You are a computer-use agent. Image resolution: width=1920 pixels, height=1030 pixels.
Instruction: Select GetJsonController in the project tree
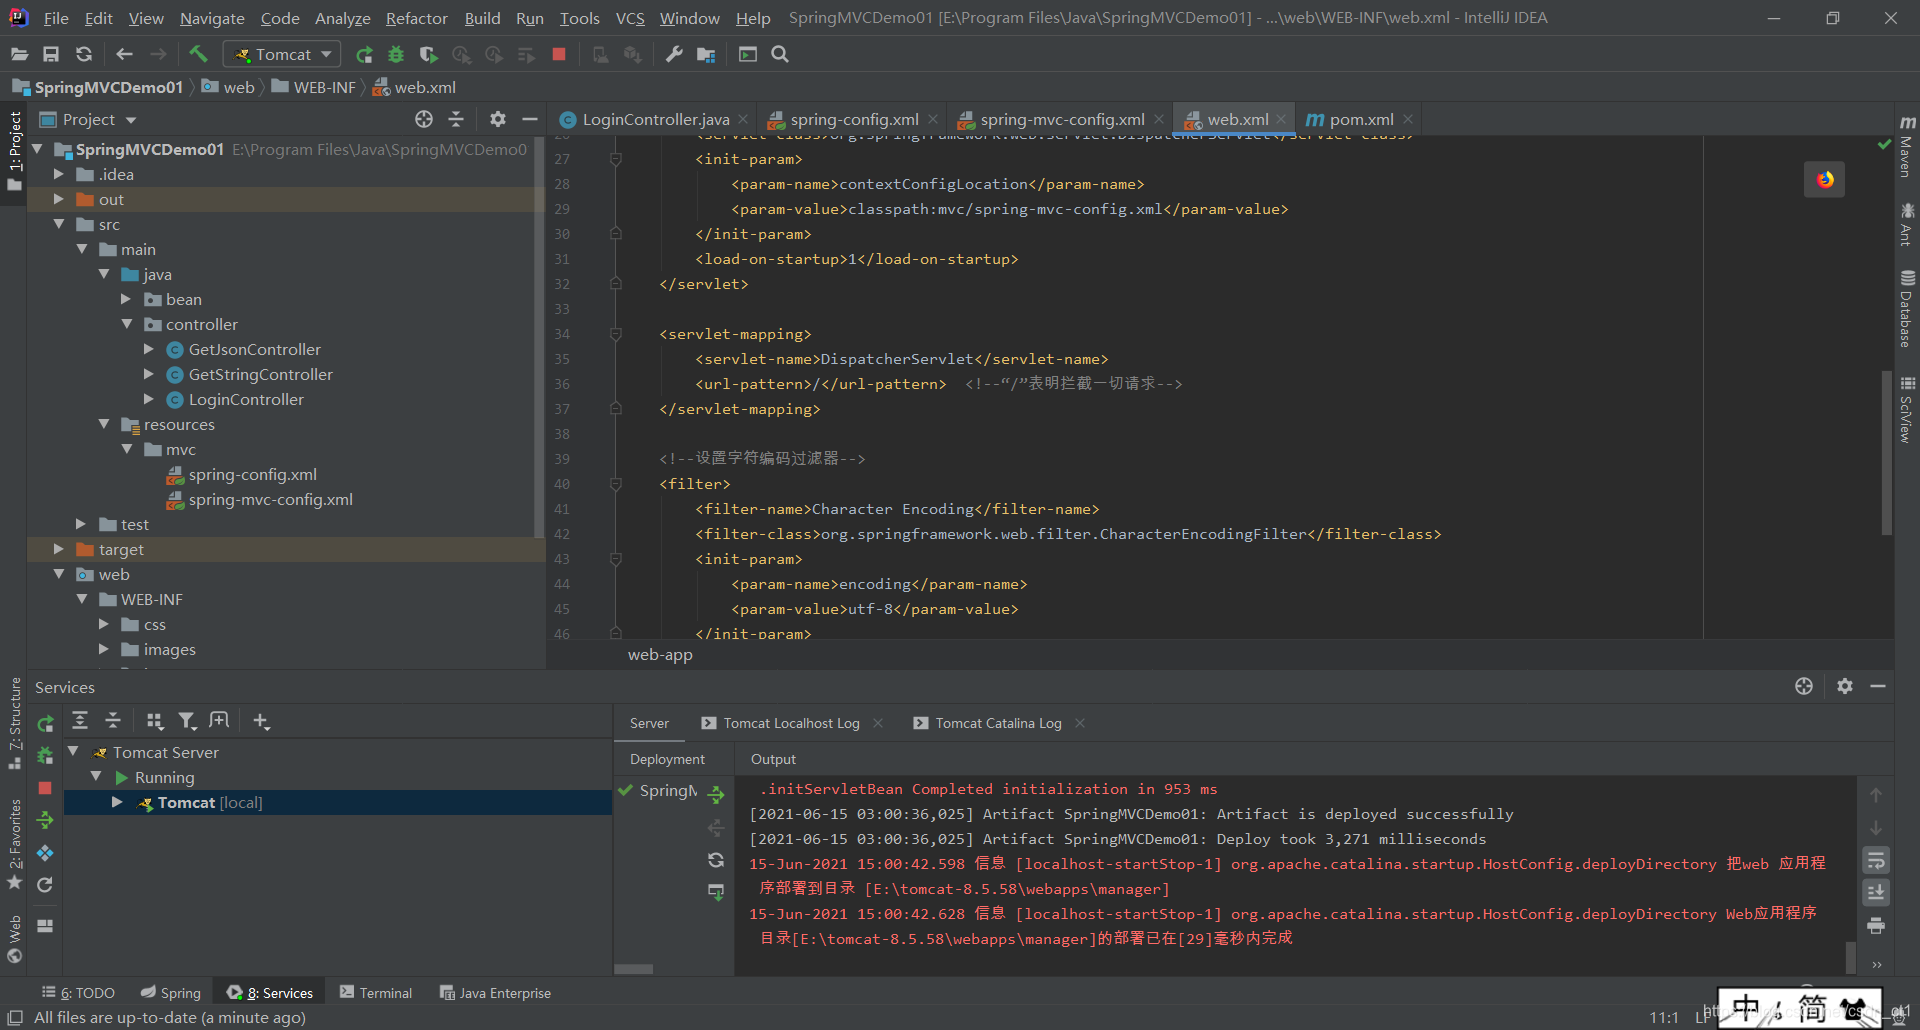pyautogui.click(x=254, y=349)
